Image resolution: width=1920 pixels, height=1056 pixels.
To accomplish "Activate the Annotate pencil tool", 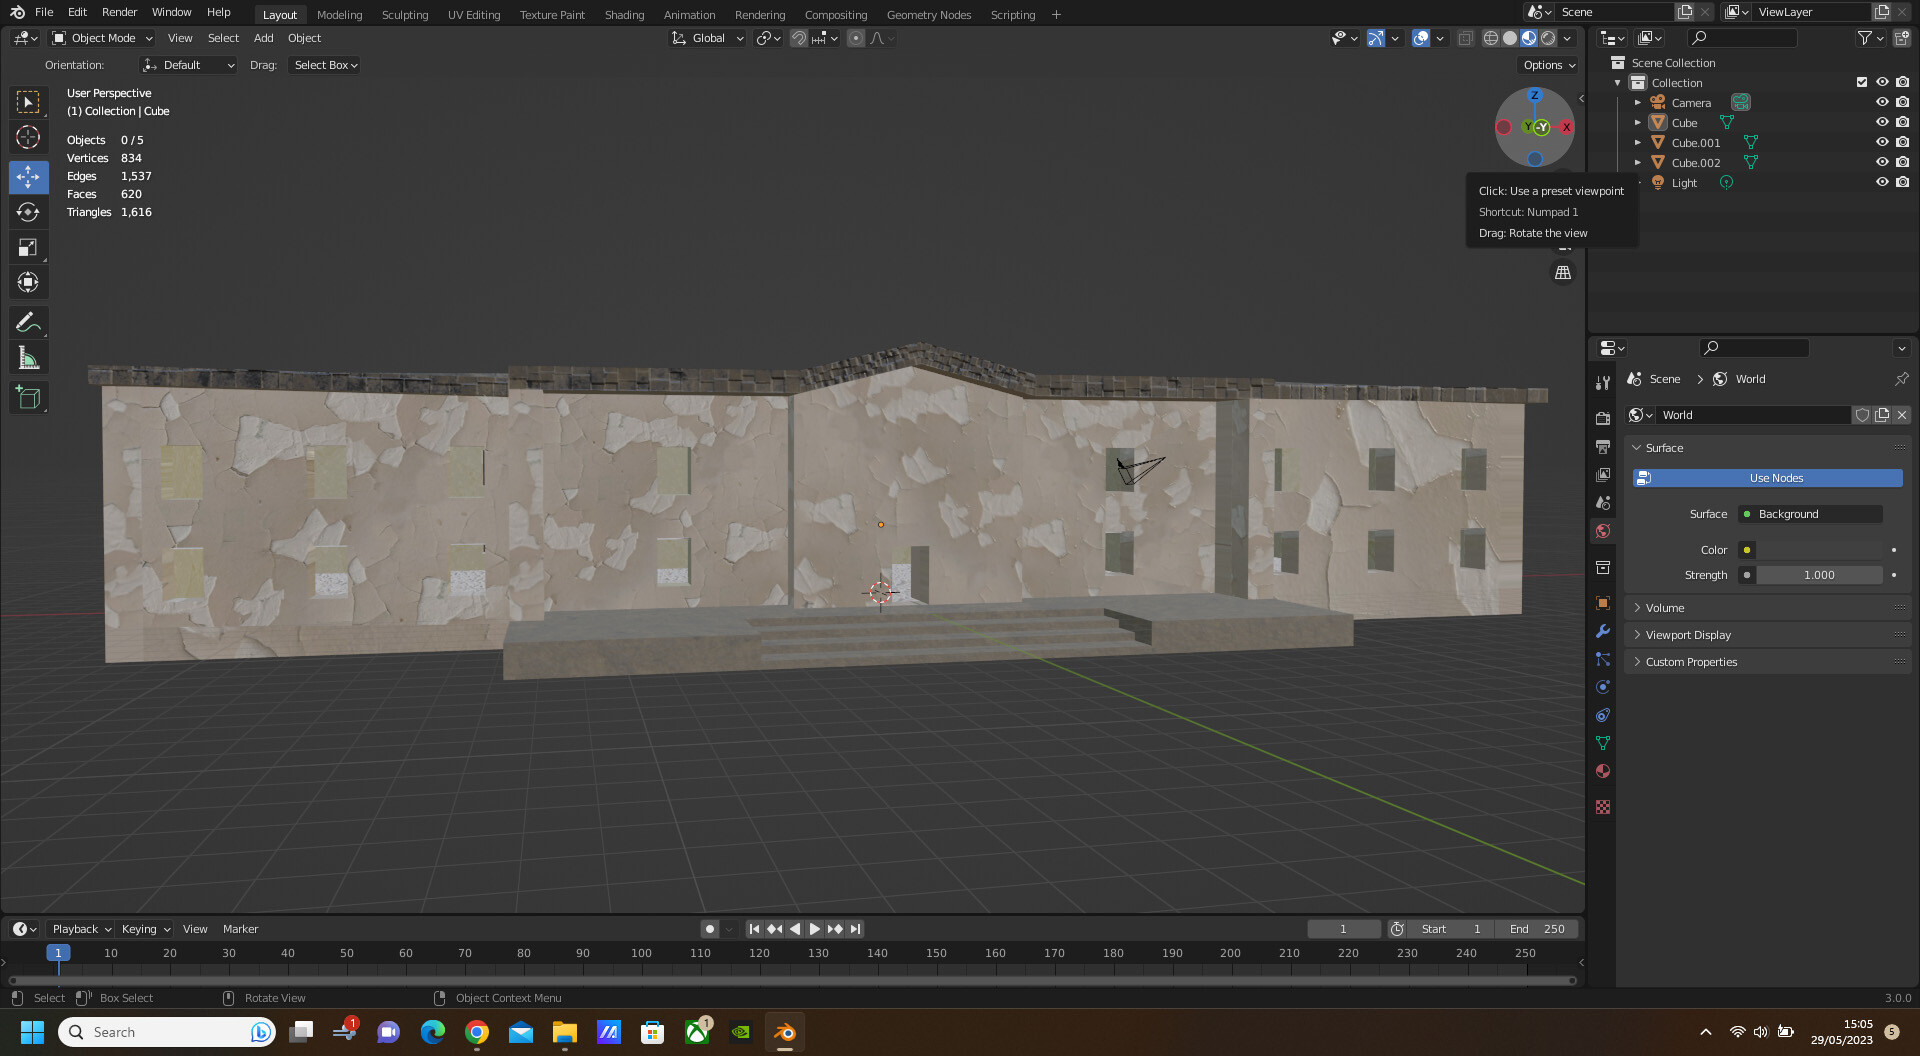I will click(x=28, y=322).
